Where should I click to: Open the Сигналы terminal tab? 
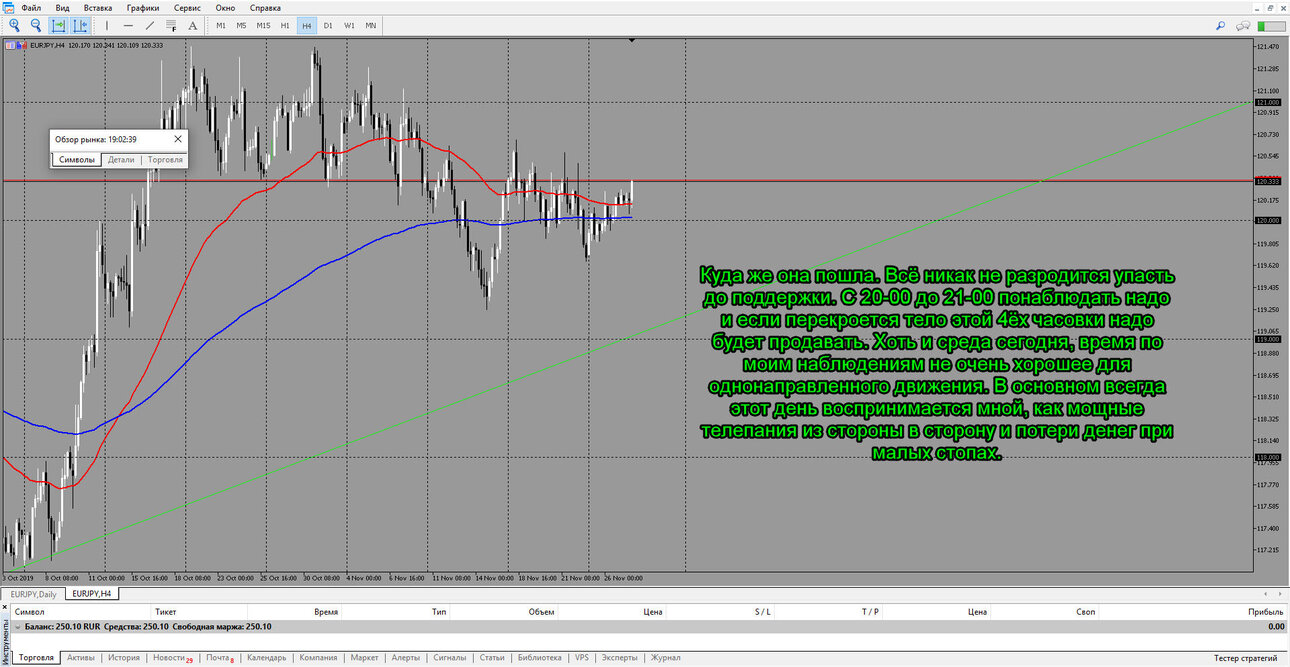point(450,657)
